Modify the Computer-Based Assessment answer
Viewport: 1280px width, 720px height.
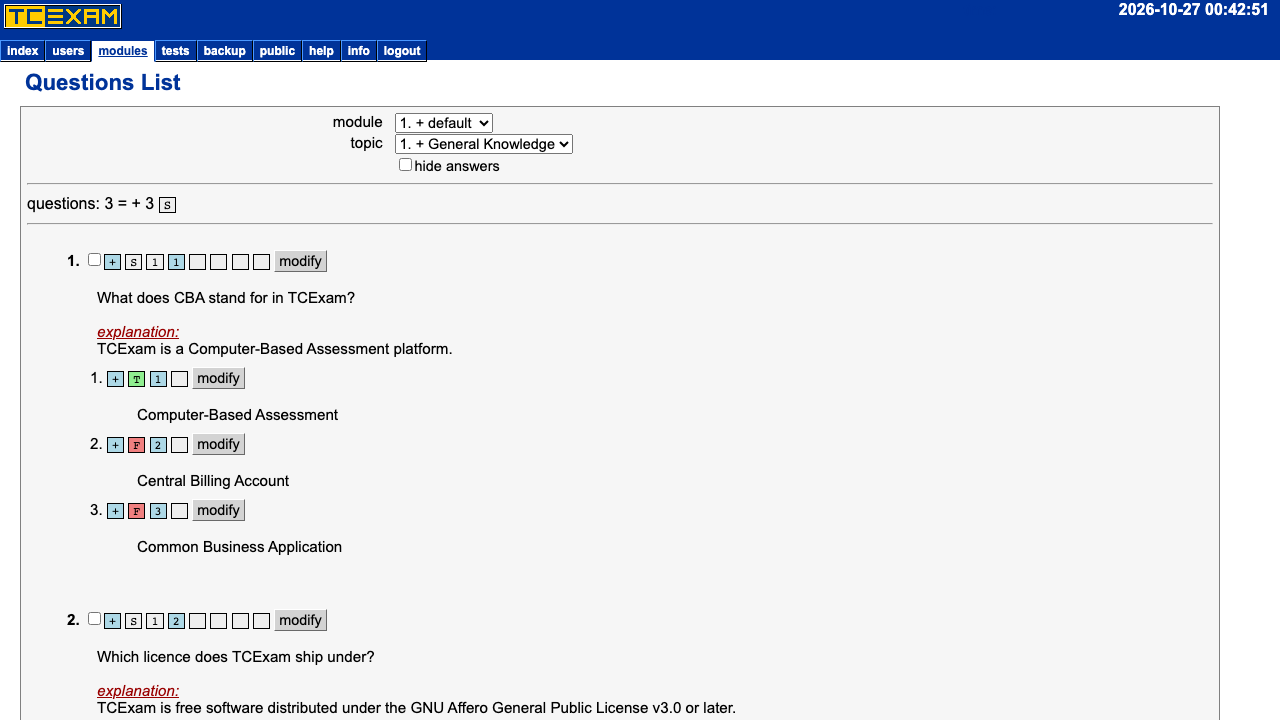pos(219,378)
